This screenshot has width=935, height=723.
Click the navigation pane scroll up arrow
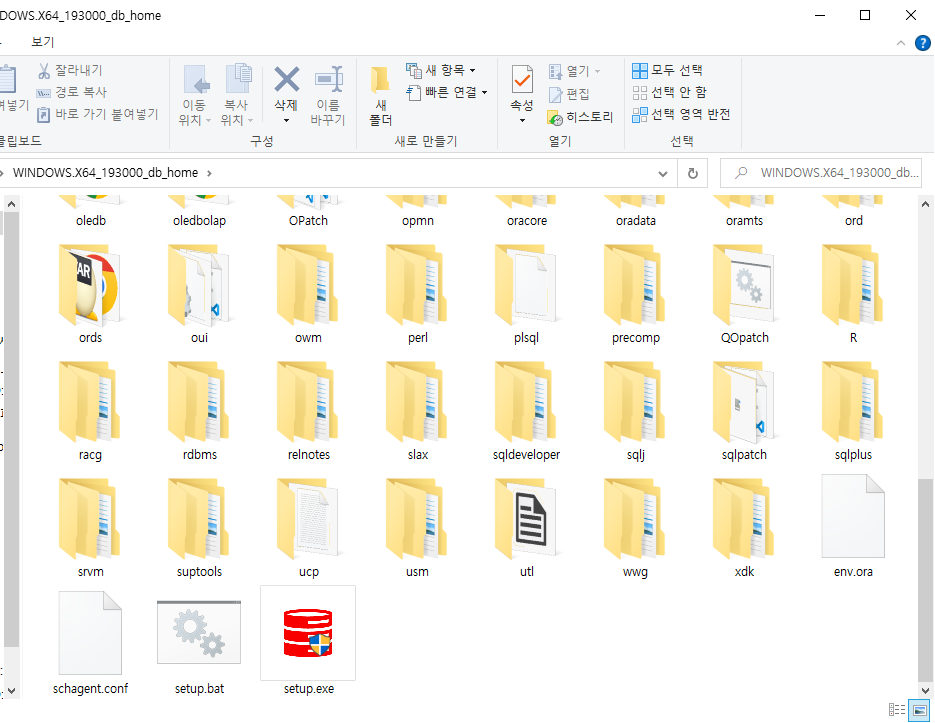coord(11,204)
